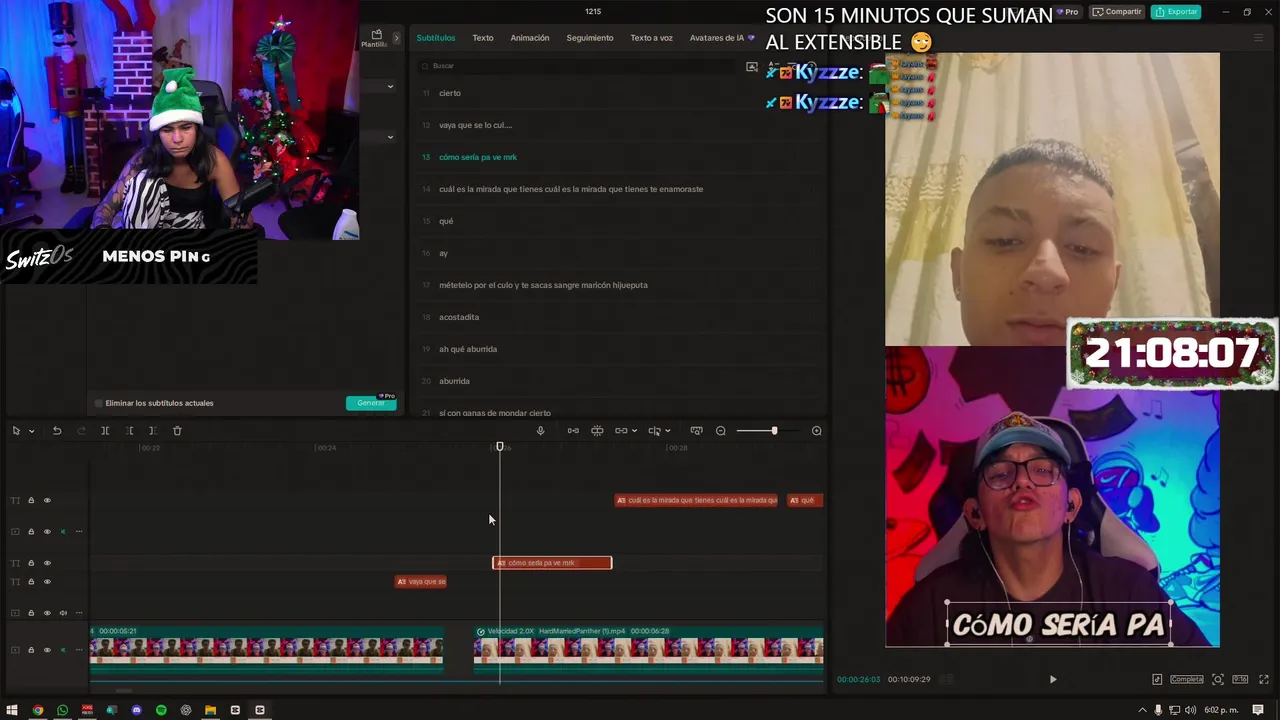This screenshot has height=720, width=1280.
Task: Delete the selected clip with trash icon
Action: tap(177, 431)
